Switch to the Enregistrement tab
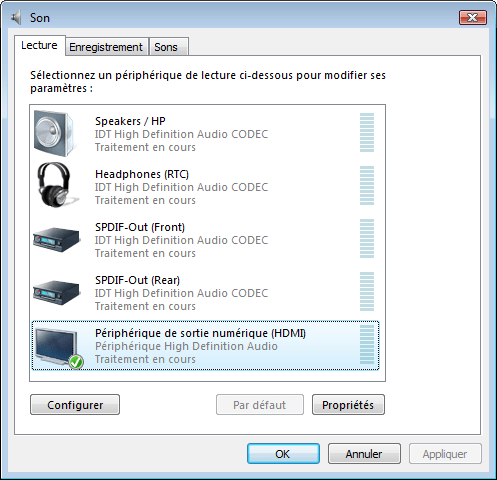 tap(106, 47)
